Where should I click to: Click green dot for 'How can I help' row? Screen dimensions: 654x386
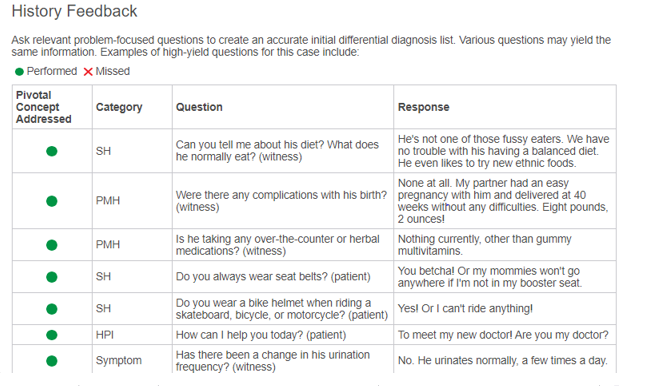(52, 335)
